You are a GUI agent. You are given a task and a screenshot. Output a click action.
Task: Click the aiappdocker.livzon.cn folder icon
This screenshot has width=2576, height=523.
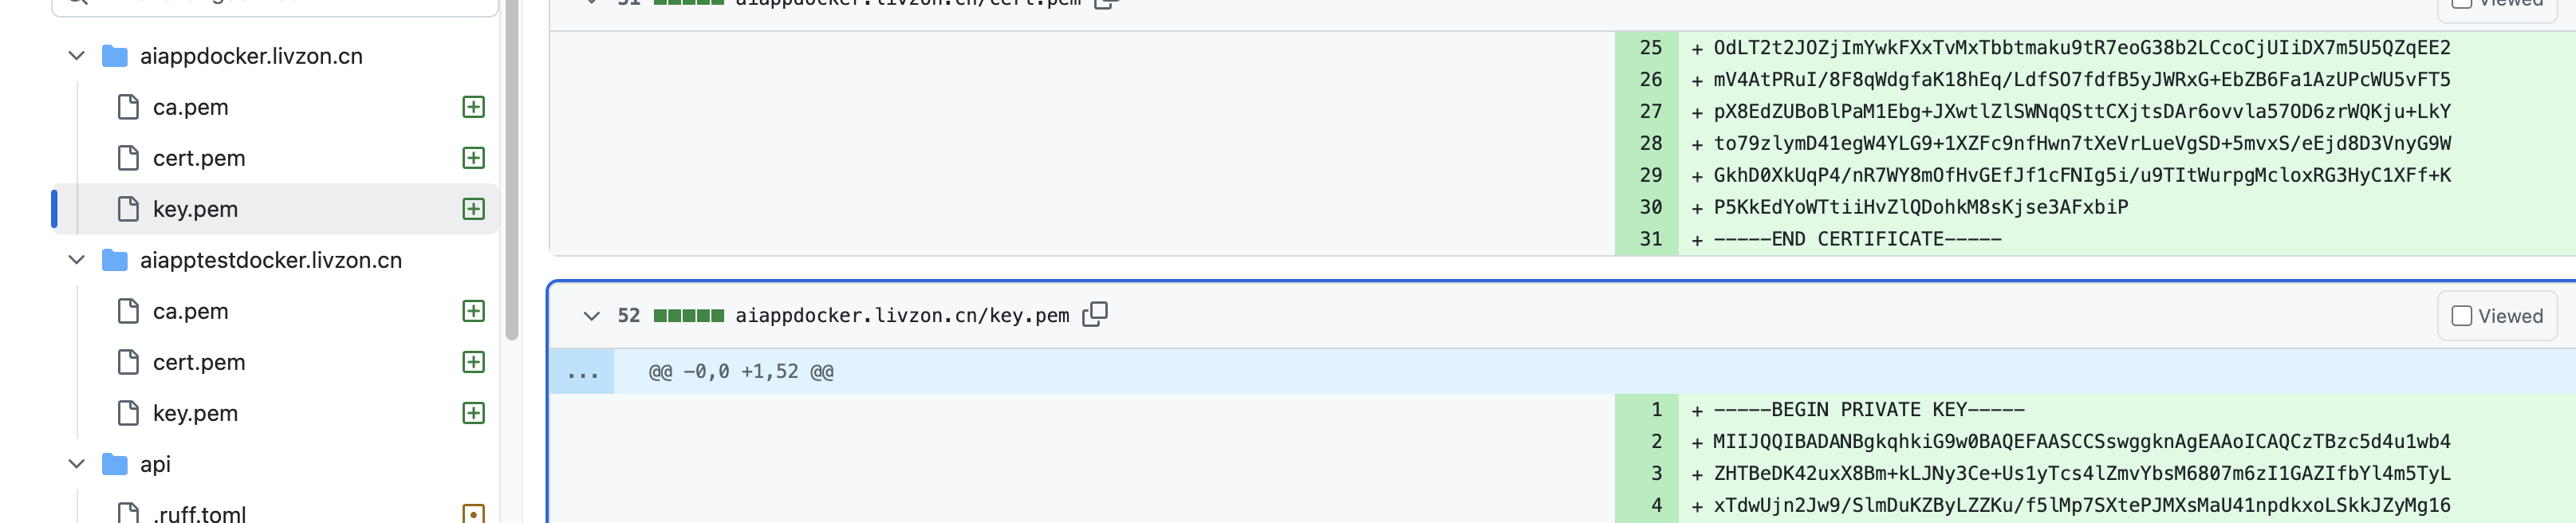[115, 56]
